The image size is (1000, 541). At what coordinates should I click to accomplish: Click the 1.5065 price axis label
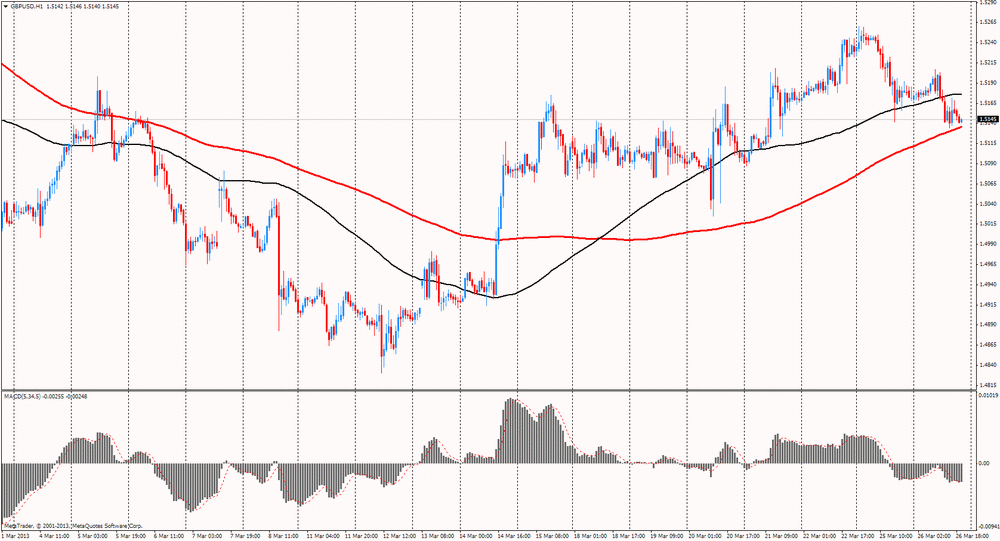point(987,183)
